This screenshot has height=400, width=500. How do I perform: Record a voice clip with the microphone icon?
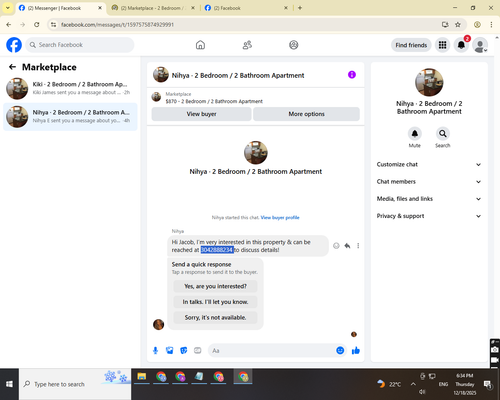pos(155,350)
